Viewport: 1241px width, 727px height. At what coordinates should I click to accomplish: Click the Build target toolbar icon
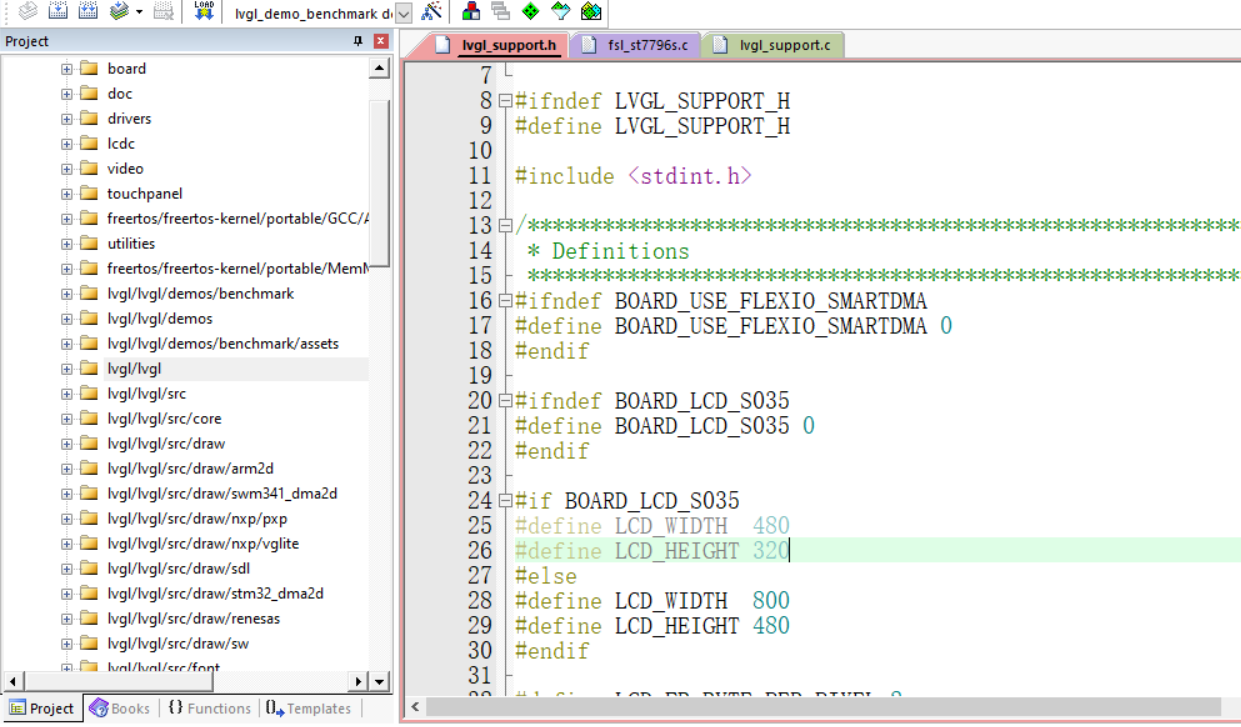click(58, 11)
